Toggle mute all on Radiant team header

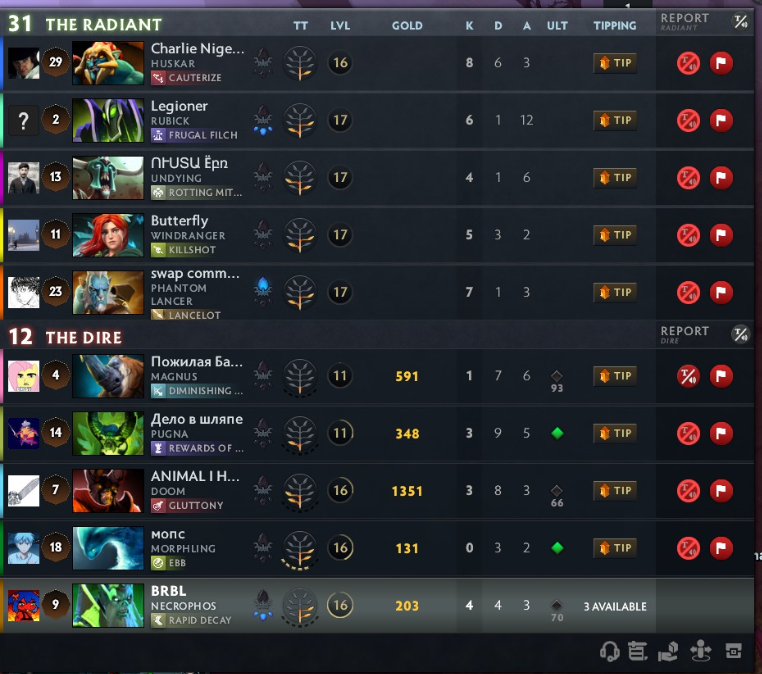coord(741,21)
